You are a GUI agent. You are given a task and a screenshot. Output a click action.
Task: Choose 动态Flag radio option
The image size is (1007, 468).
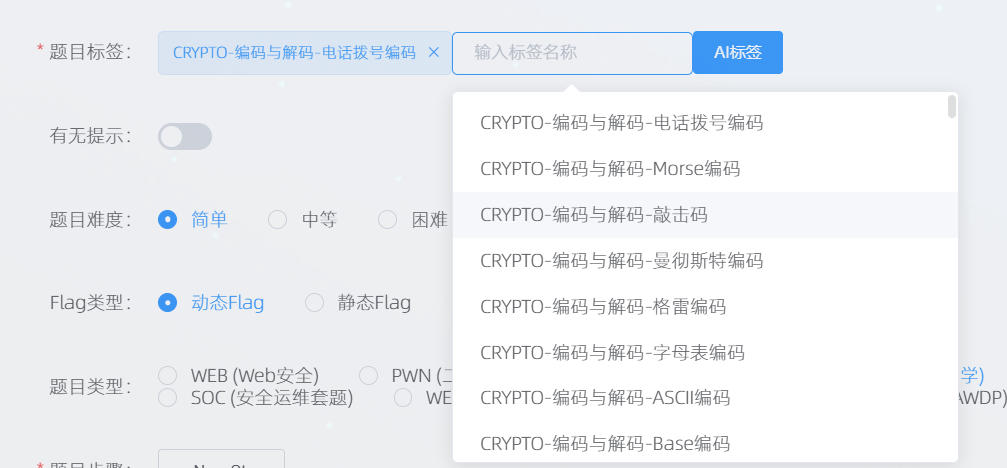point(168,302)
